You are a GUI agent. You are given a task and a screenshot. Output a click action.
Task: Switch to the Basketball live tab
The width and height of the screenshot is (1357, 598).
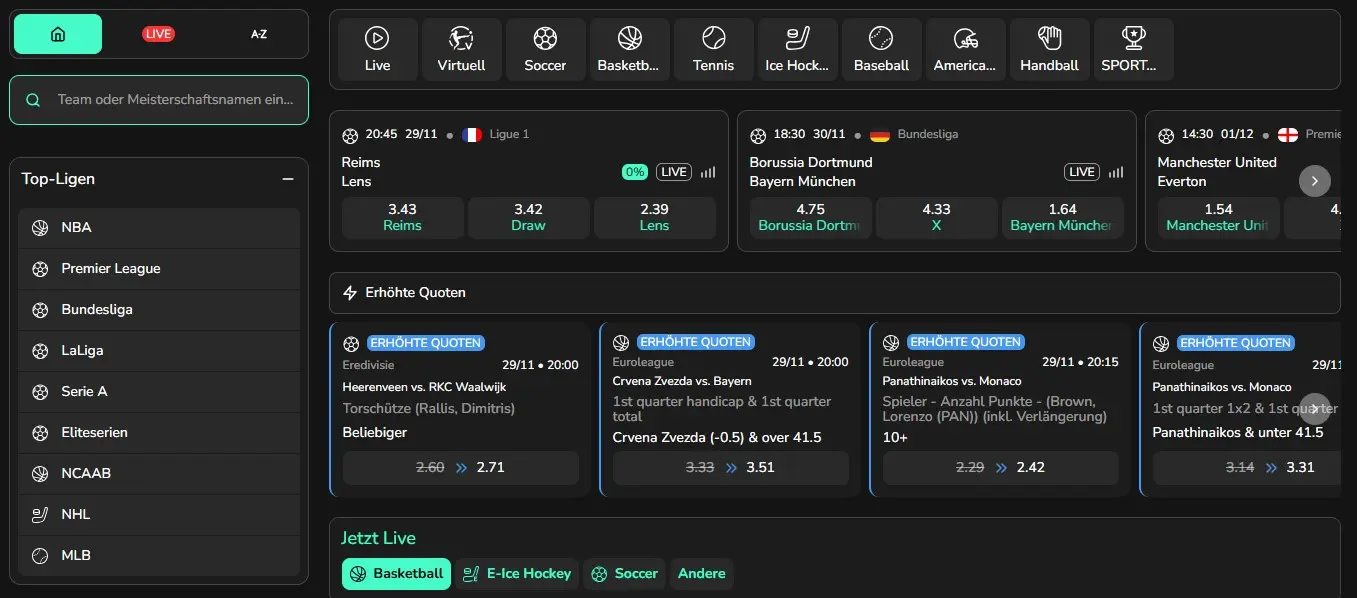396,574
